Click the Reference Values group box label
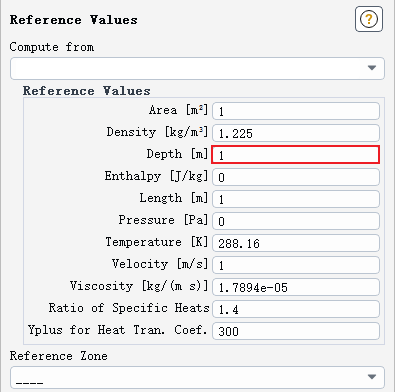395x392 pixels. point(87,91)
